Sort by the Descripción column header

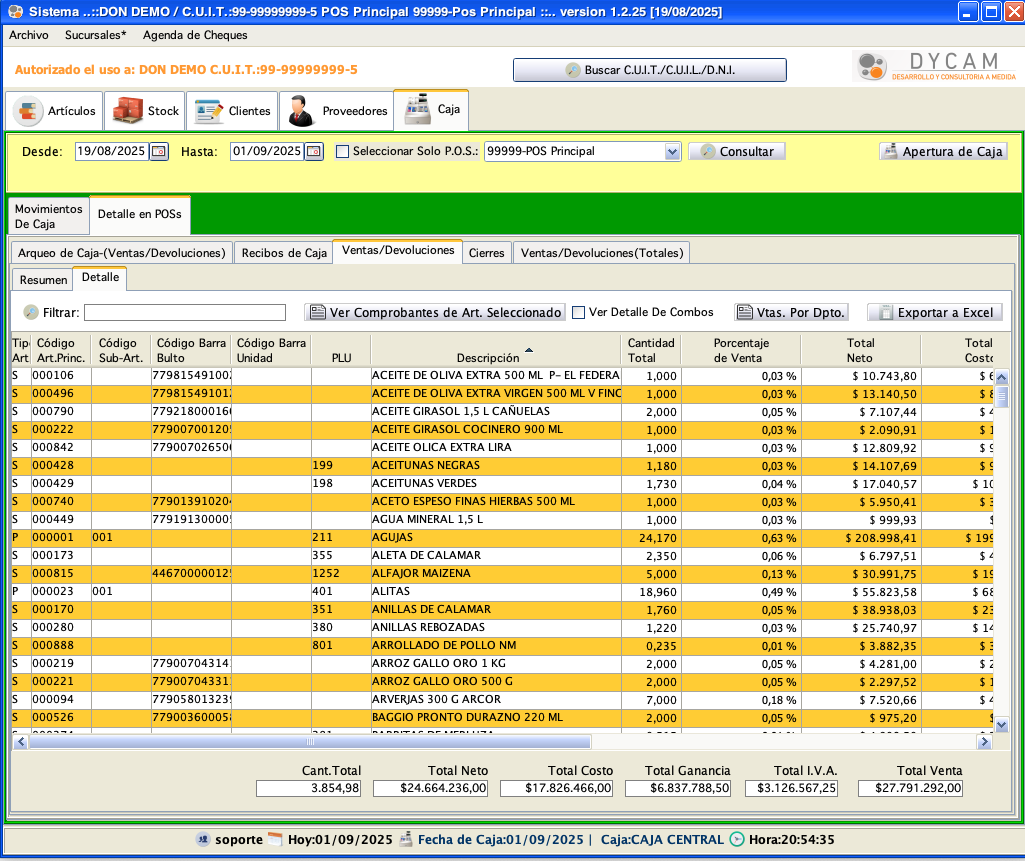(488, 357)
